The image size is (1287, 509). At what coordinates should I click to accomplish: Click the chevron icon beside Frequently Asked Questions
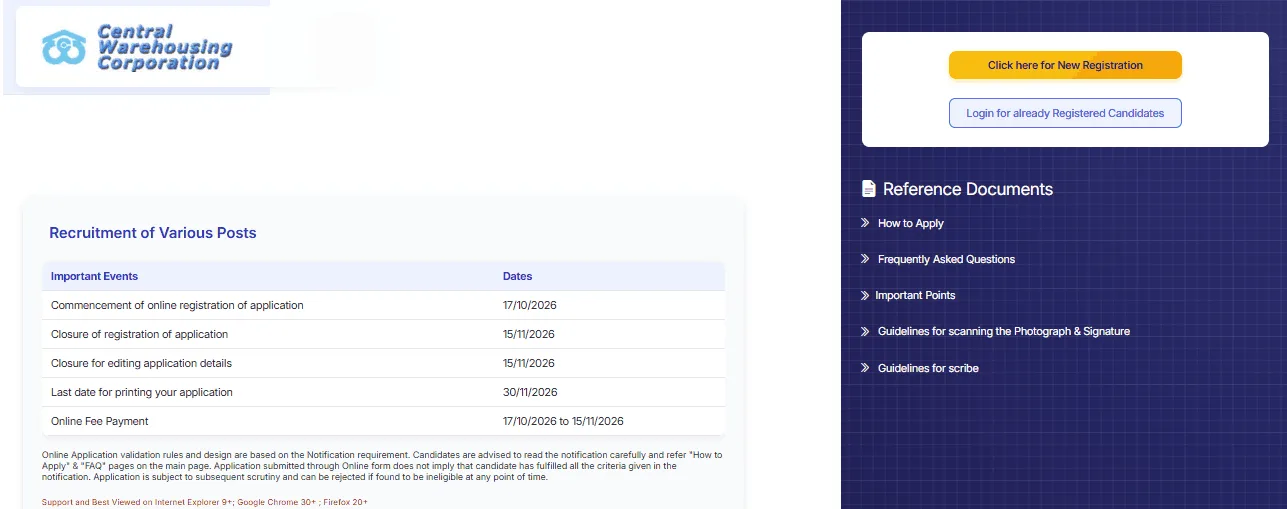click(x=865, y=259)
